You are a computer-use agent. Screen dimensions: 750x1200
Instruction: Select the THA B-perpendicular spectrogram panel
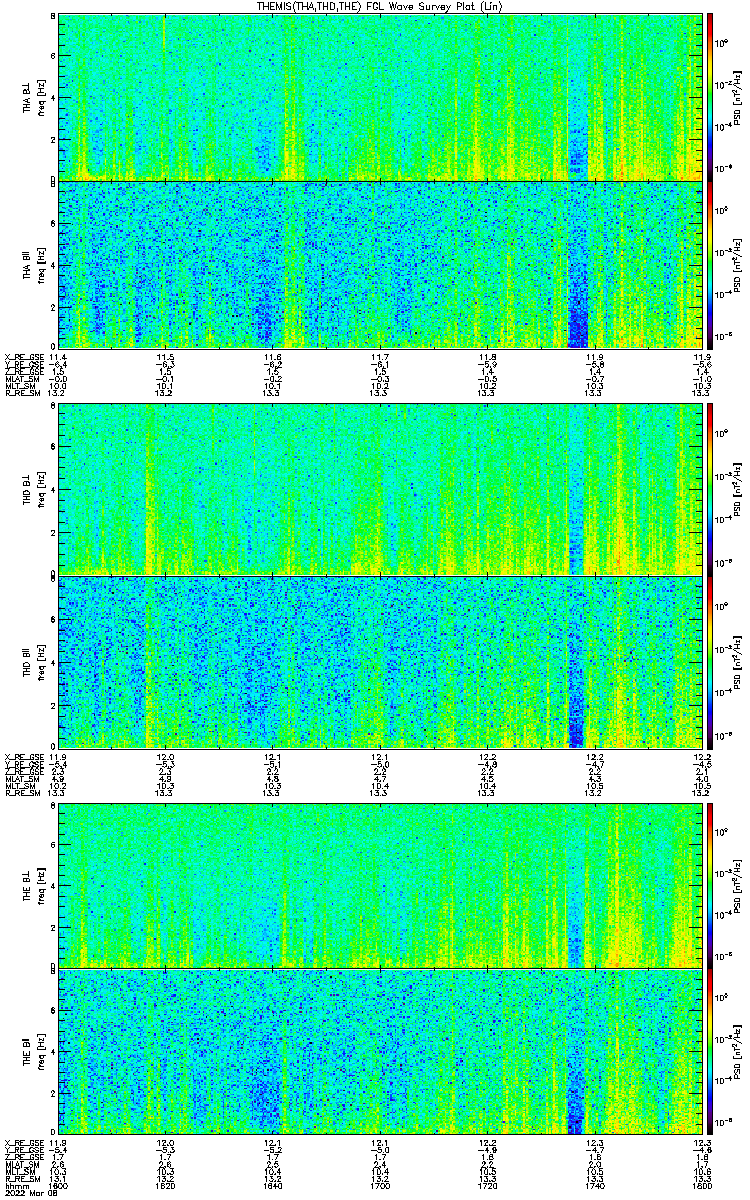click(x=381, y=96)
